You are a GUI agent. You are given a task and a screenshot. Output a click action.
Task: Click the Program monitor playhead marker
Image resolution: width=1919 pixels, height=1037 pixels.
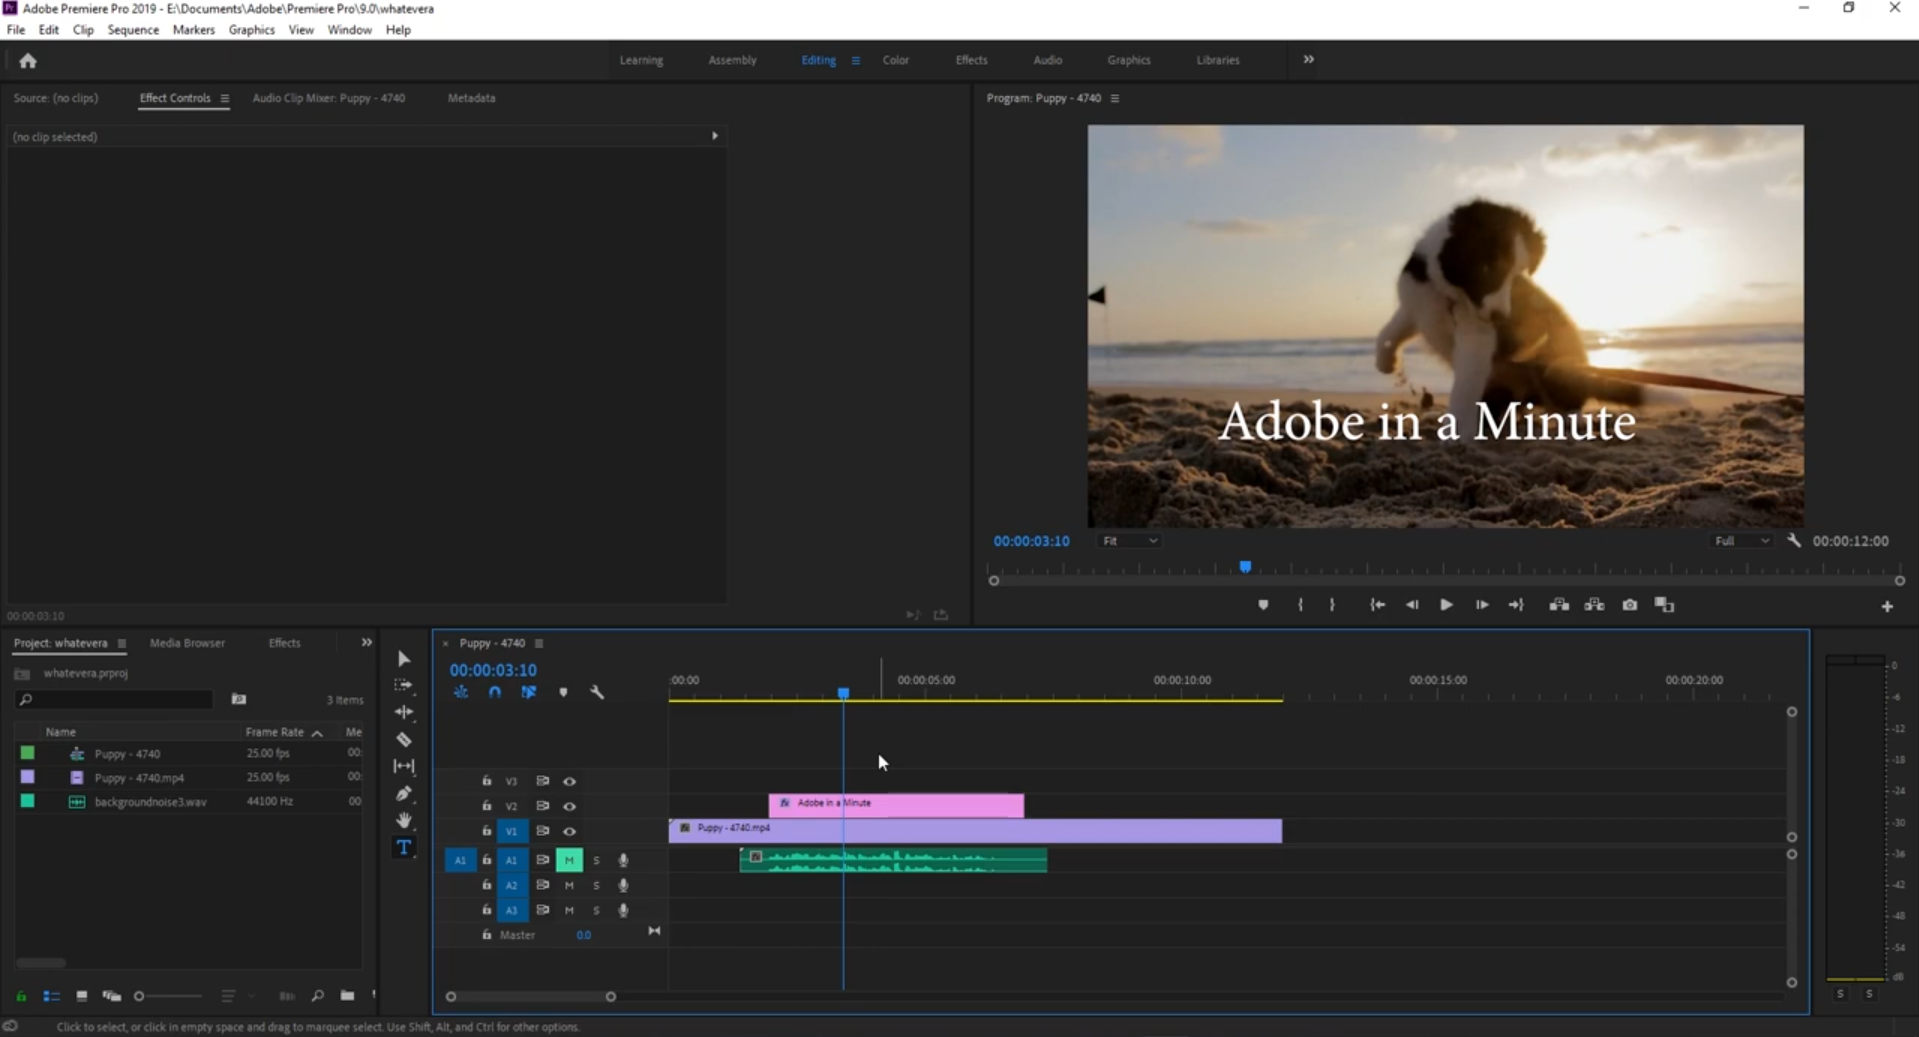pyautogui.click(x=1245, y=567)
